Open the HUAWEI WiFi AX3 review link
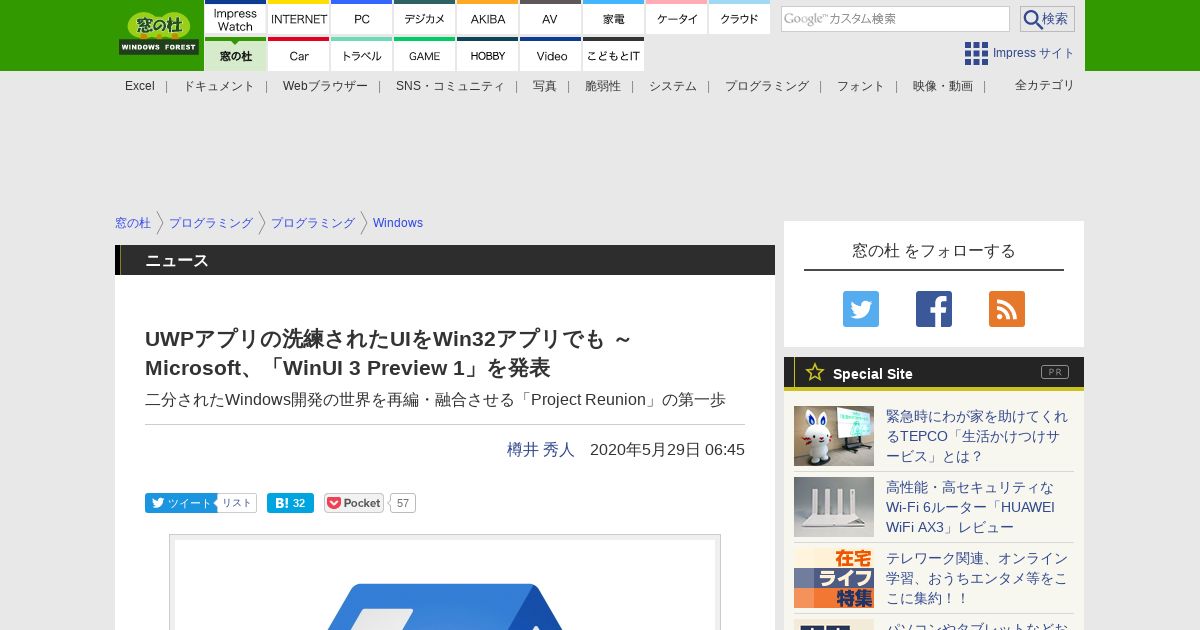 [970, 507]
